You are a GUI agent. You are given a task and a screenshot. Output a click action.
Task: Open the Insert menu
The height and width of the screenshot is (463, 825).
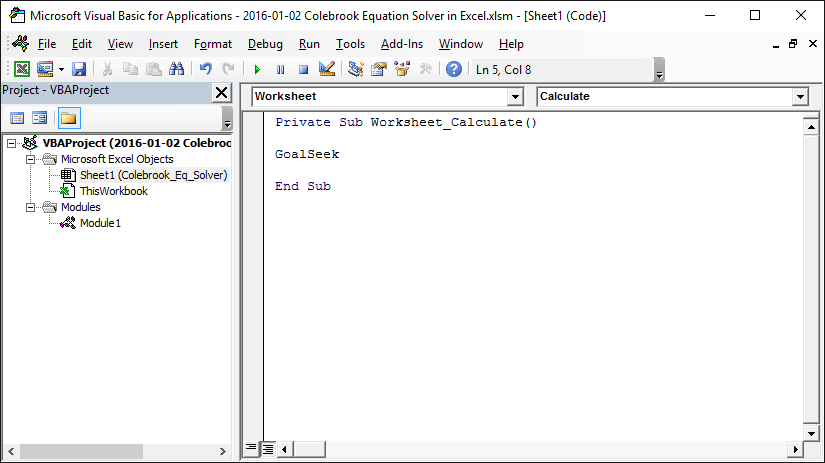163,44
